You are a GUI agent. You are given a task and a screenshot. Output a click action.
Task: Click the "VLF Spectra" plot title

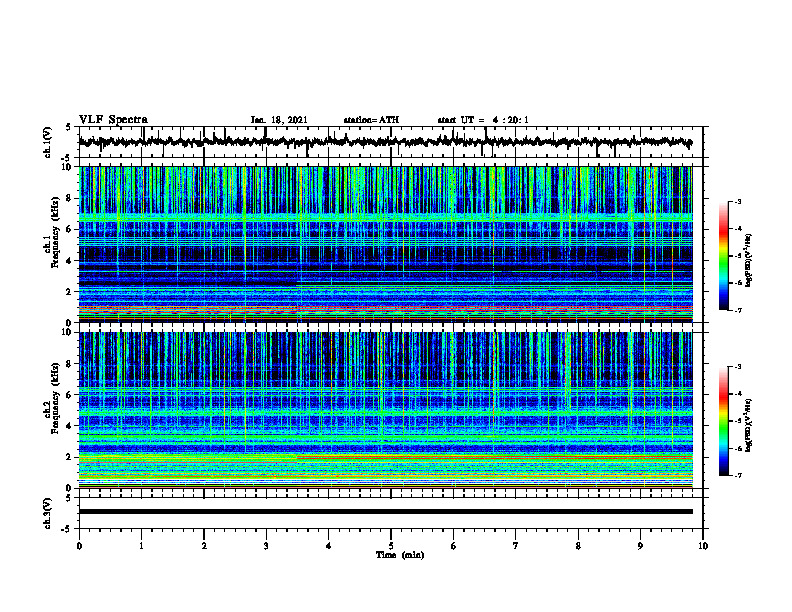113,120
